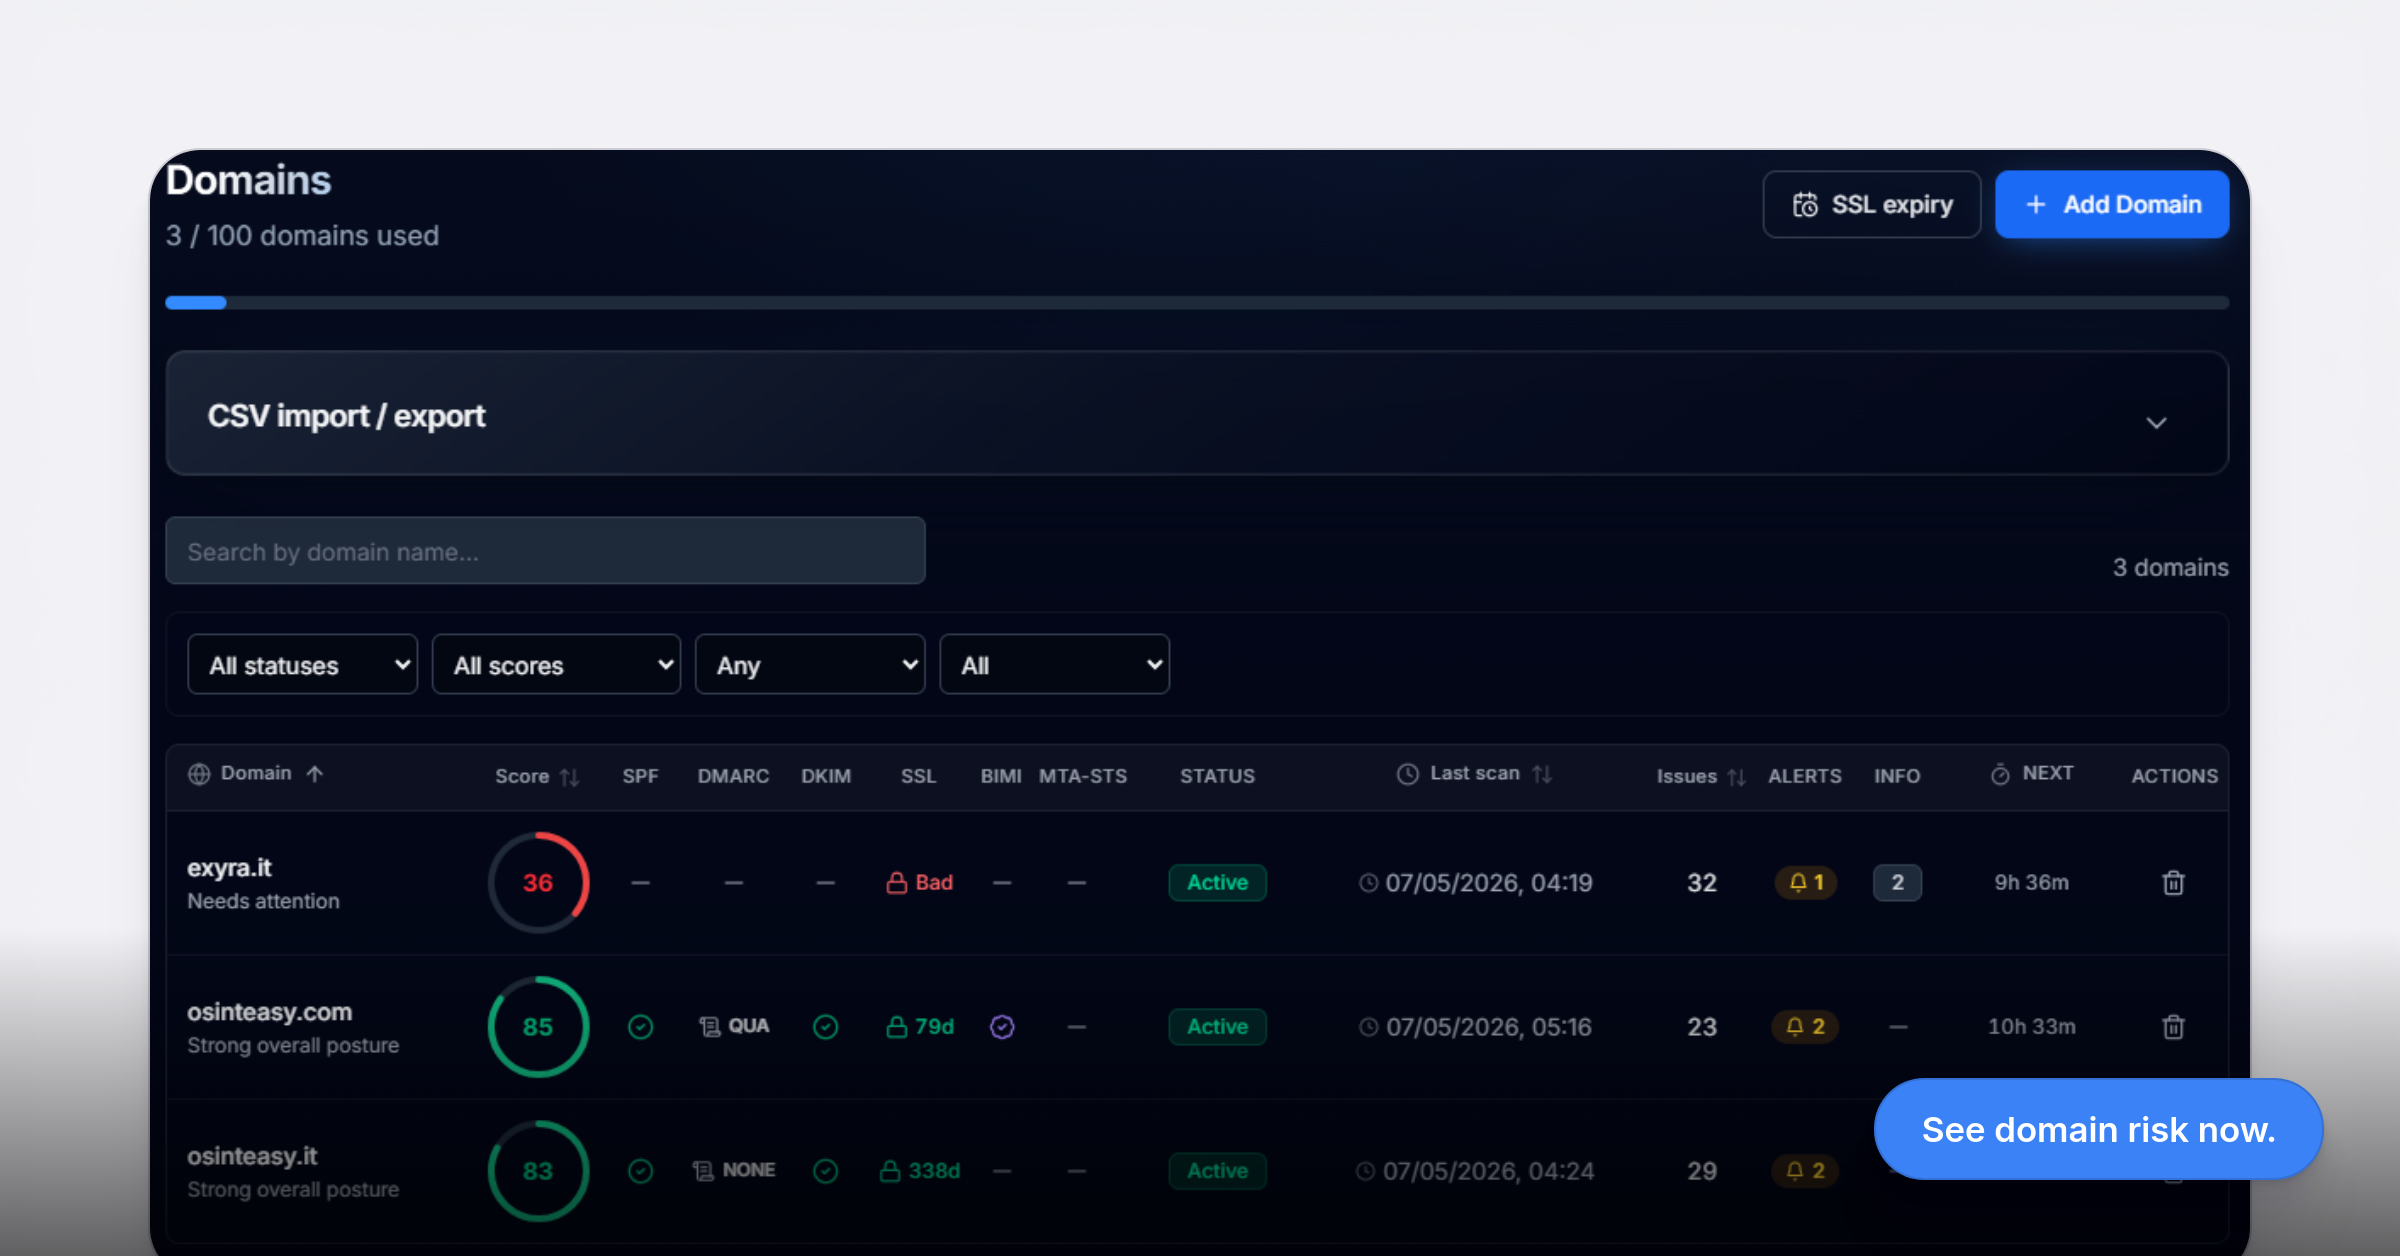Click the globe icon beside Domain header

coord(199,774)
